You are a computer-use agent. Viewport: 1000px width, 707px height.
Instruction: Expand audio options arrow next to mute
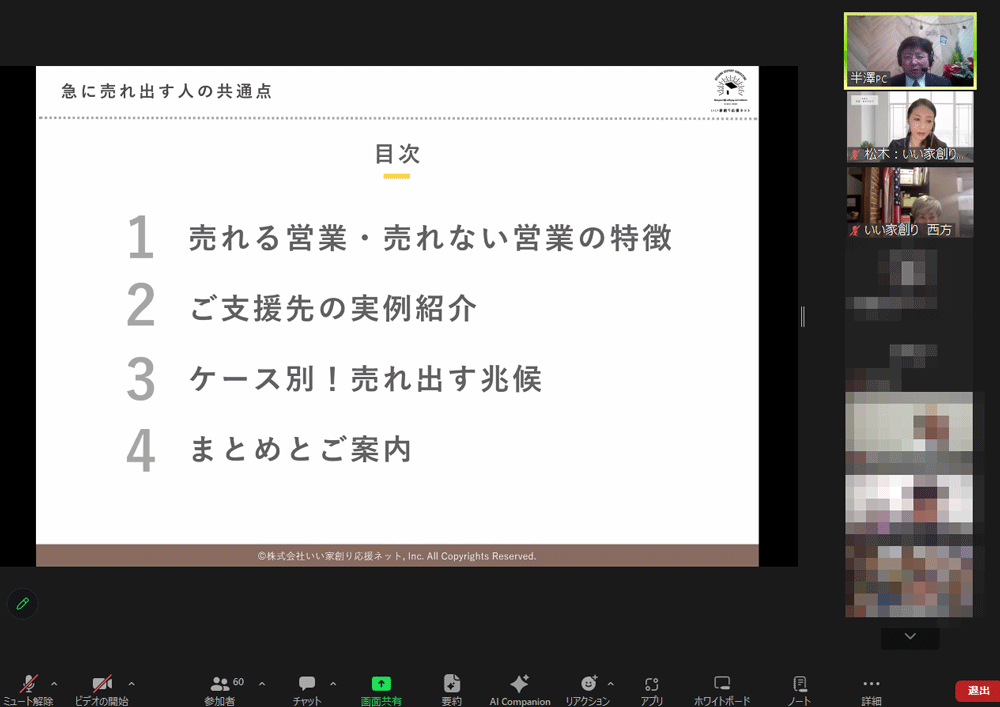(x=54, y=684)
